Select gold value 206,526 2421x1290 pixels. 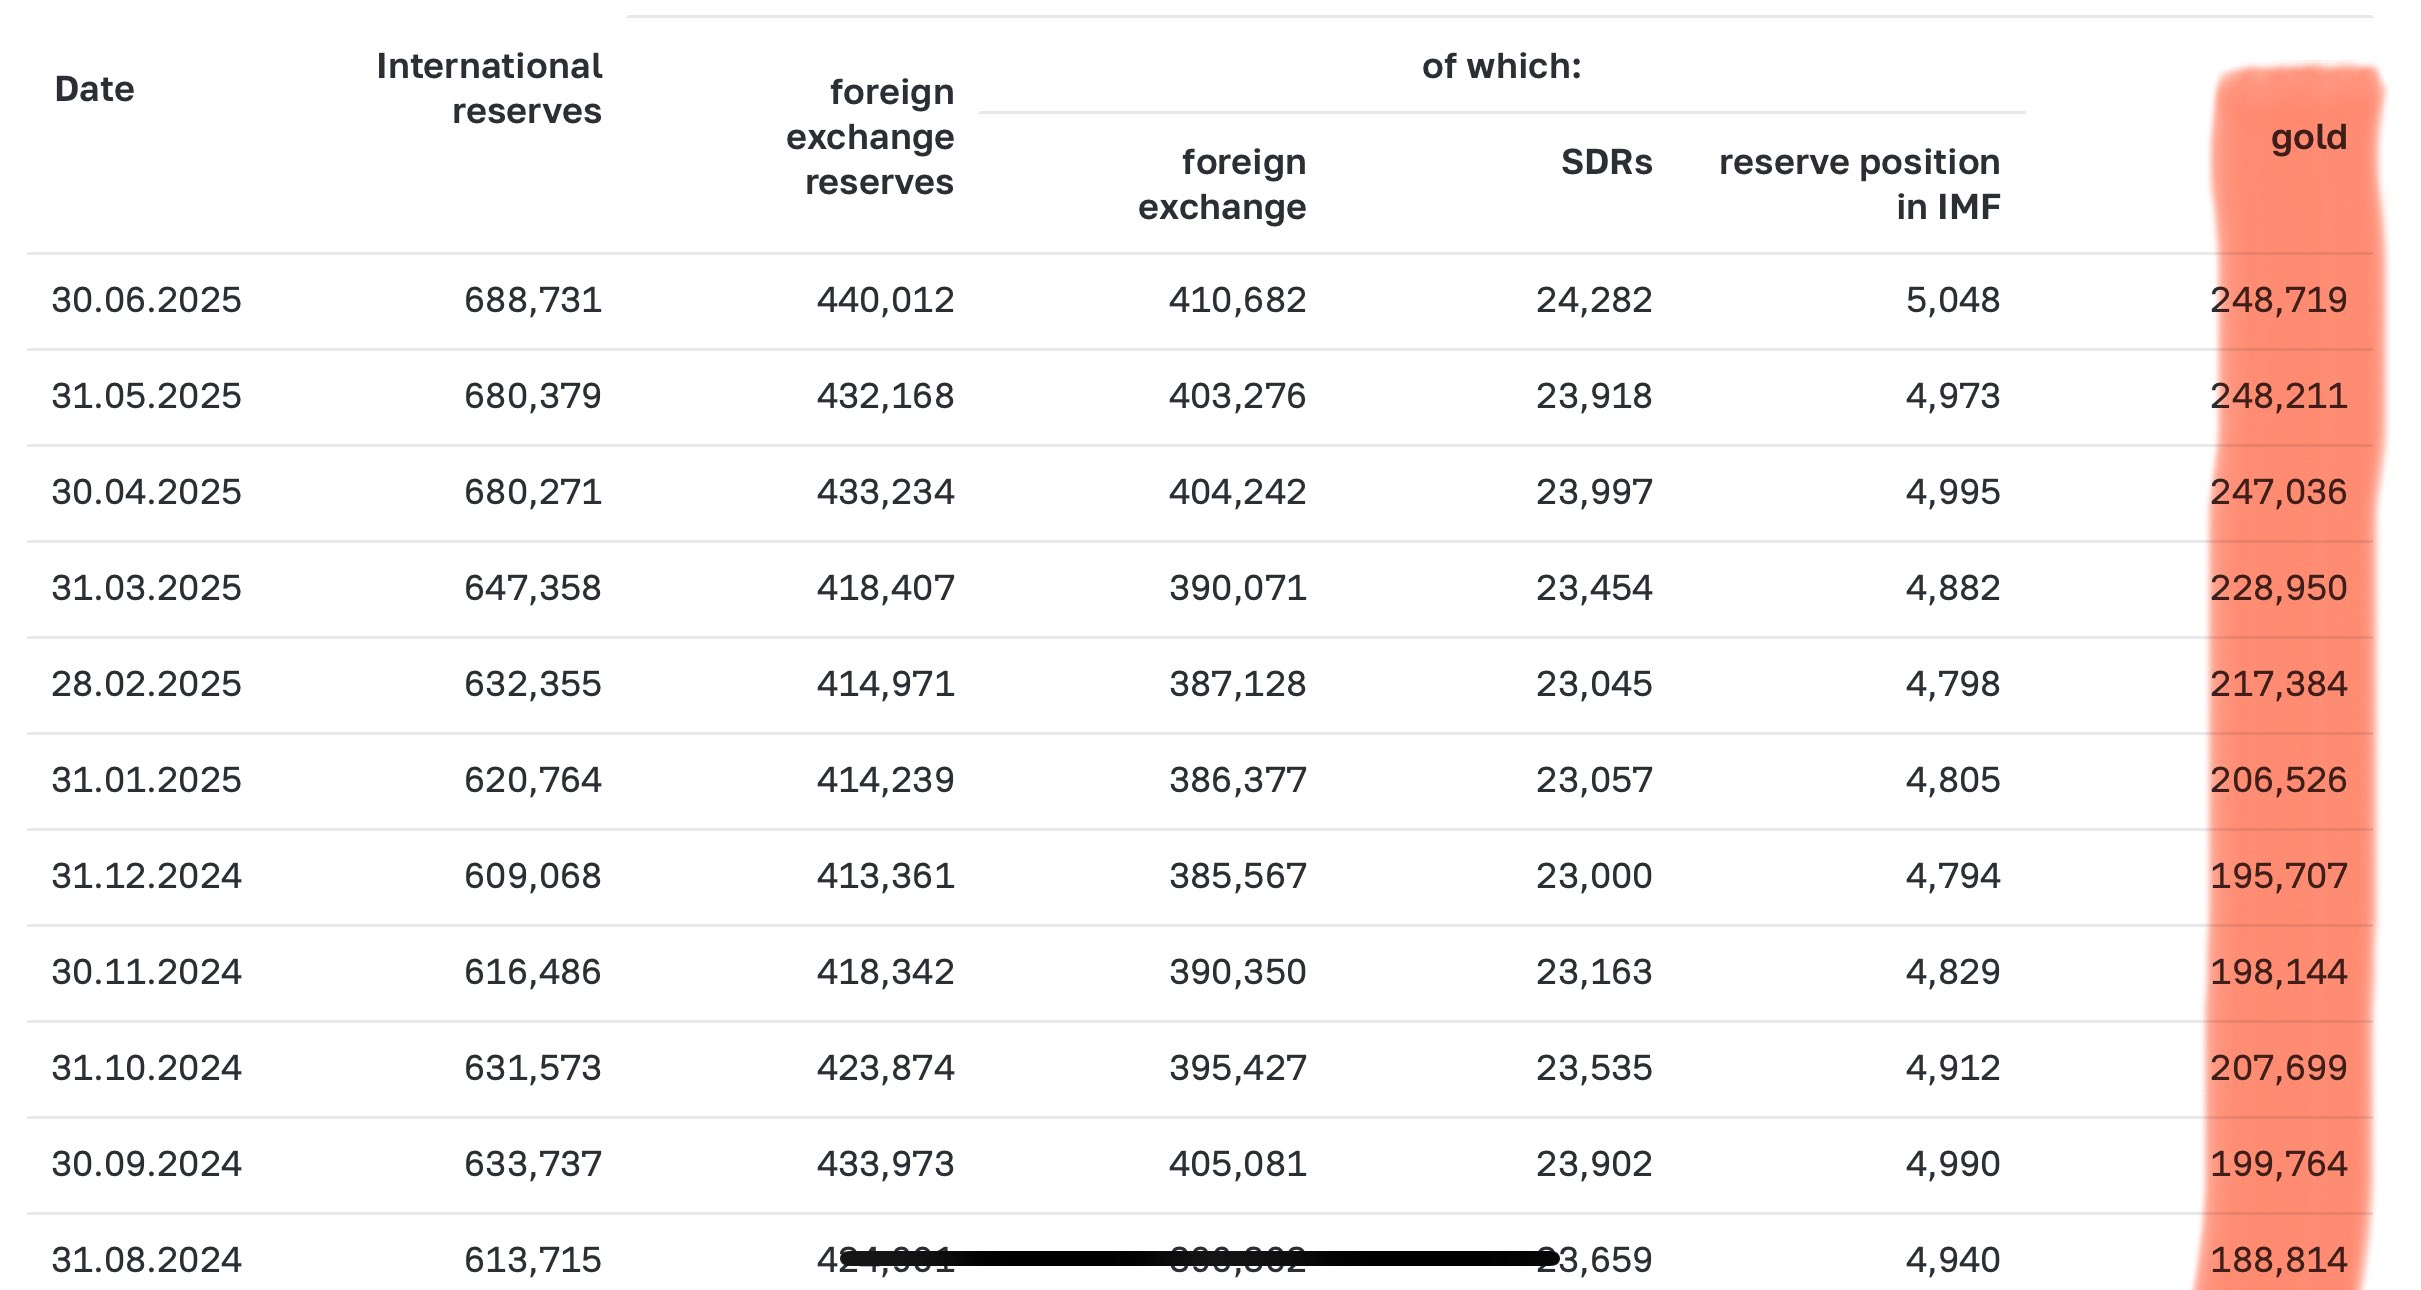[x=2278, y=780]
